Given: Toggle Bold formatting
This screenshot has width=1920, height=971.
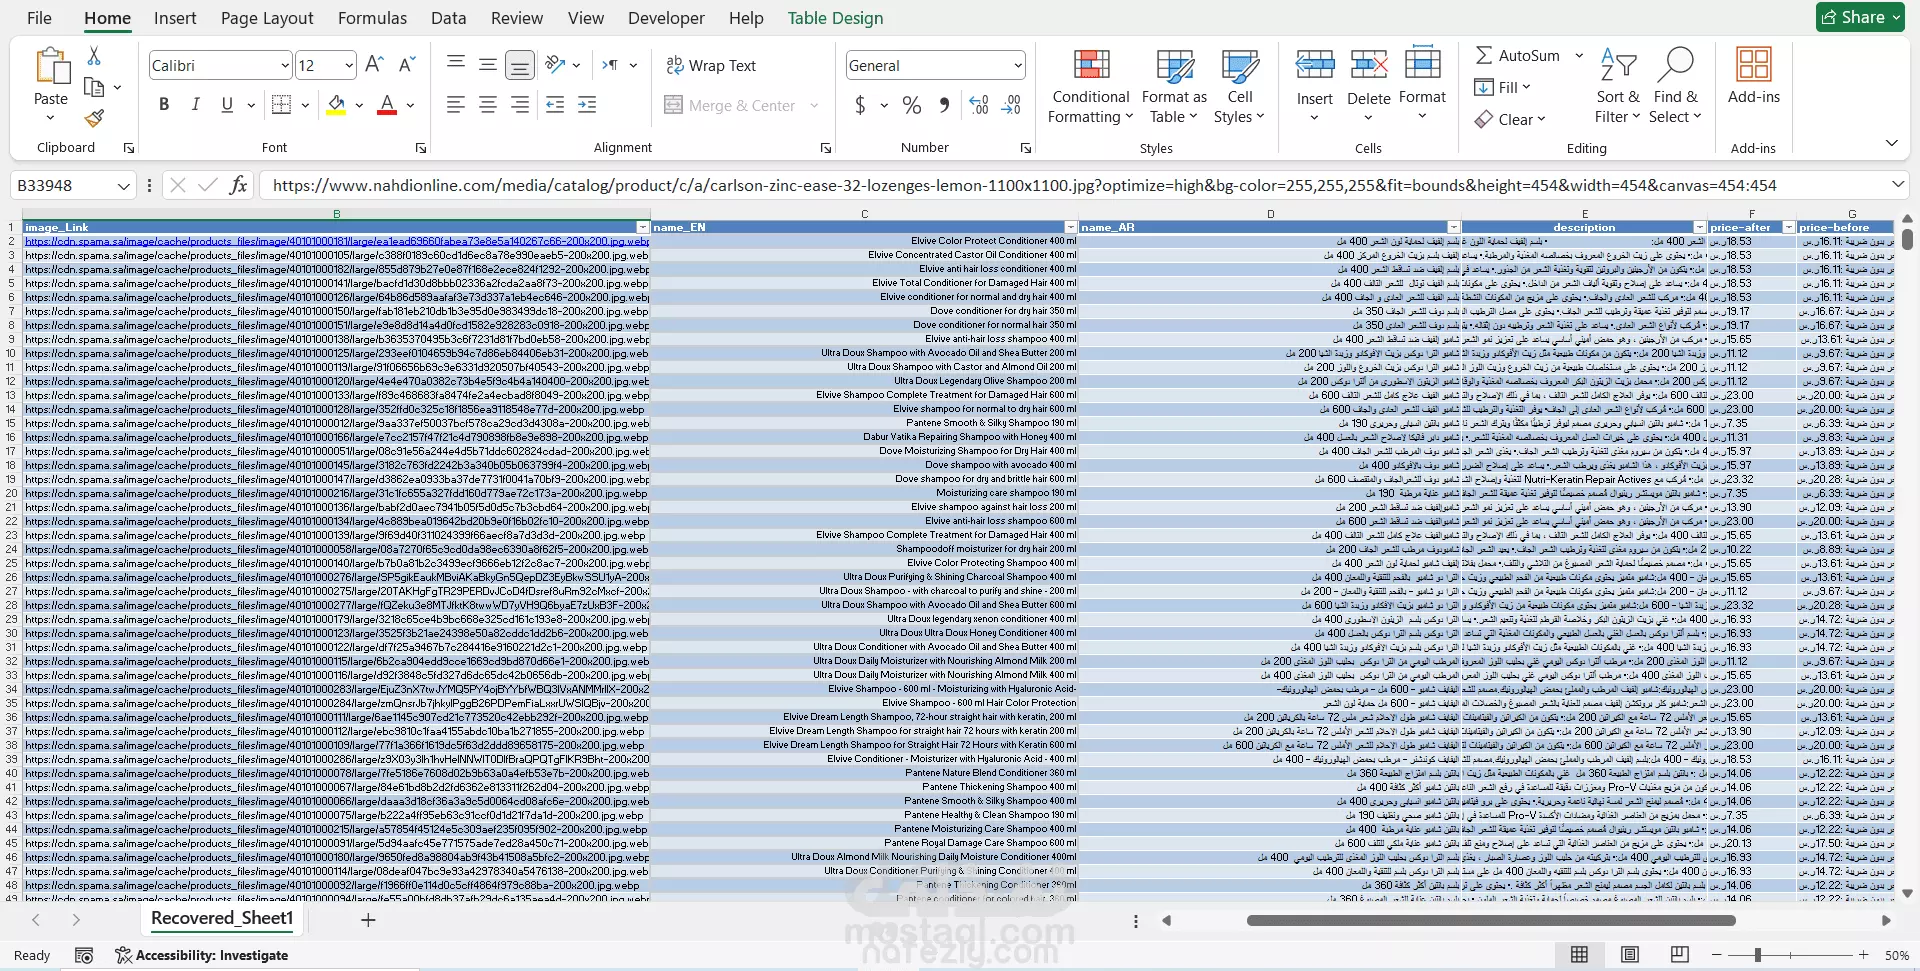Looking at the screenshot, I should tap(164, 105).
